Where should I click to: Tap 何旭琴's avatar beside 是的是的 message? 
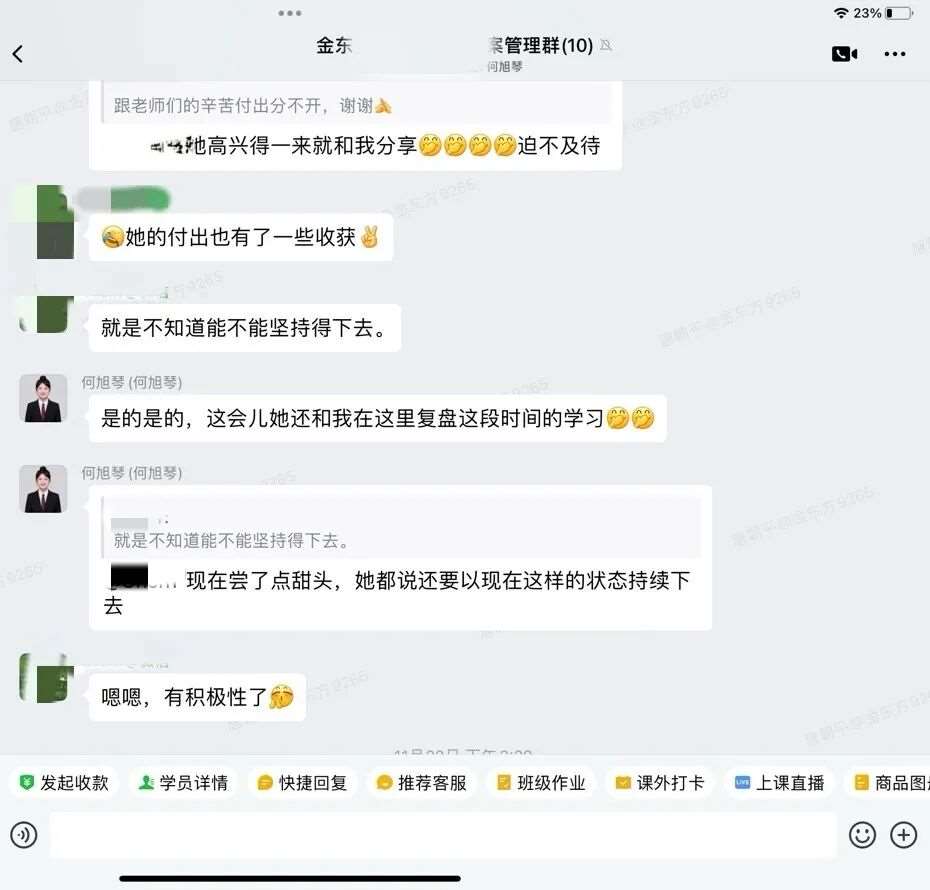pos(43,398)
